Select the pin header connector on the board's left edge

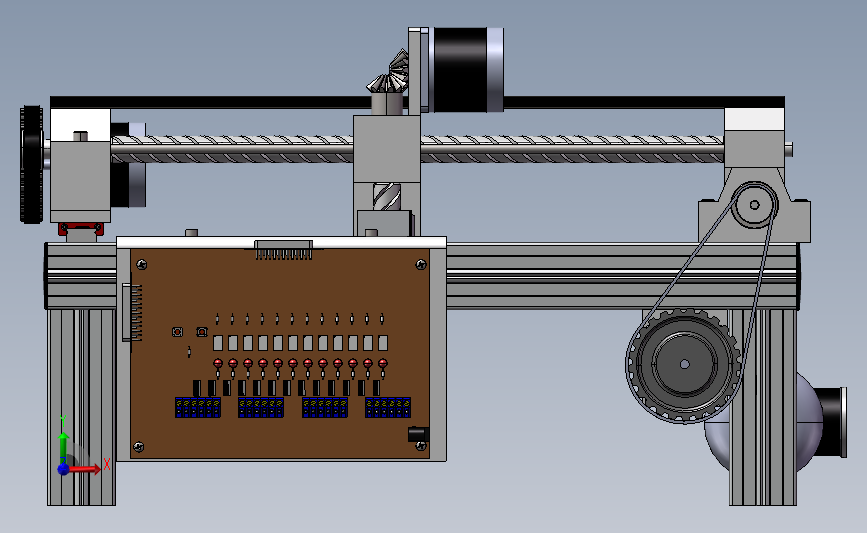pos(133,312)
